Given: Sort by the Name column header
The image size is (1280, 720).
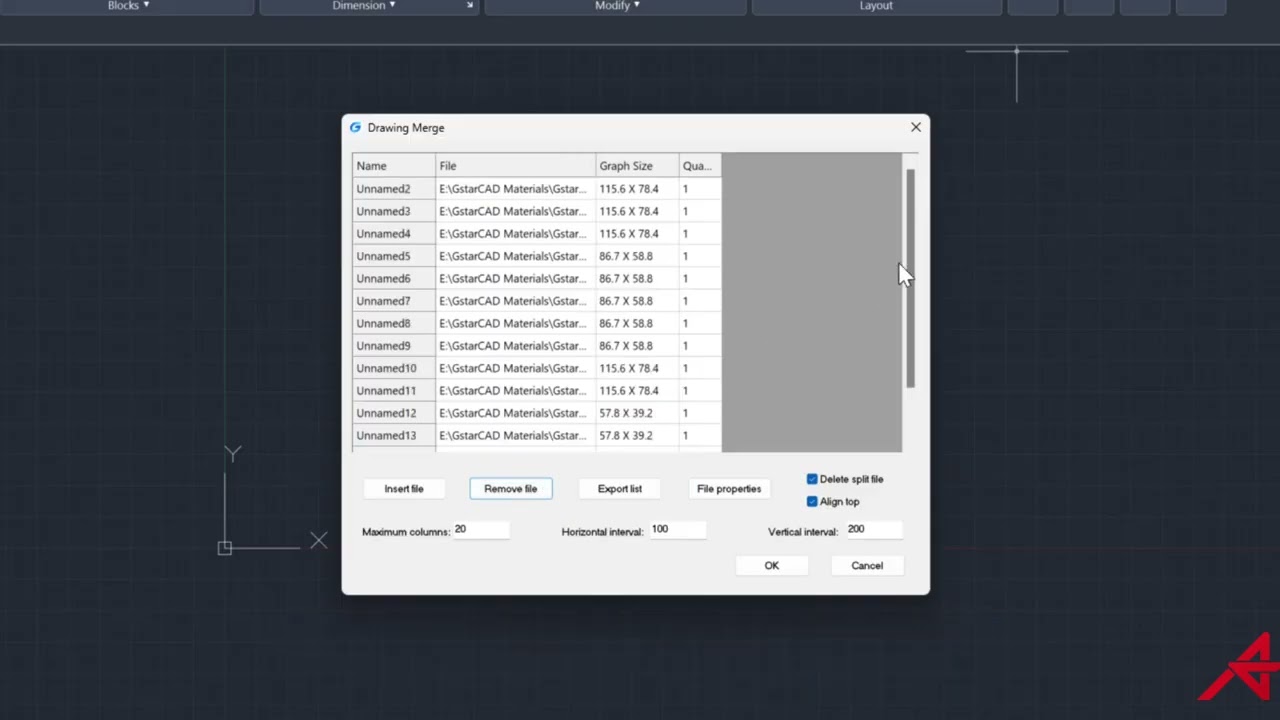Looking at the screenshot, I should tap(394, 166).
